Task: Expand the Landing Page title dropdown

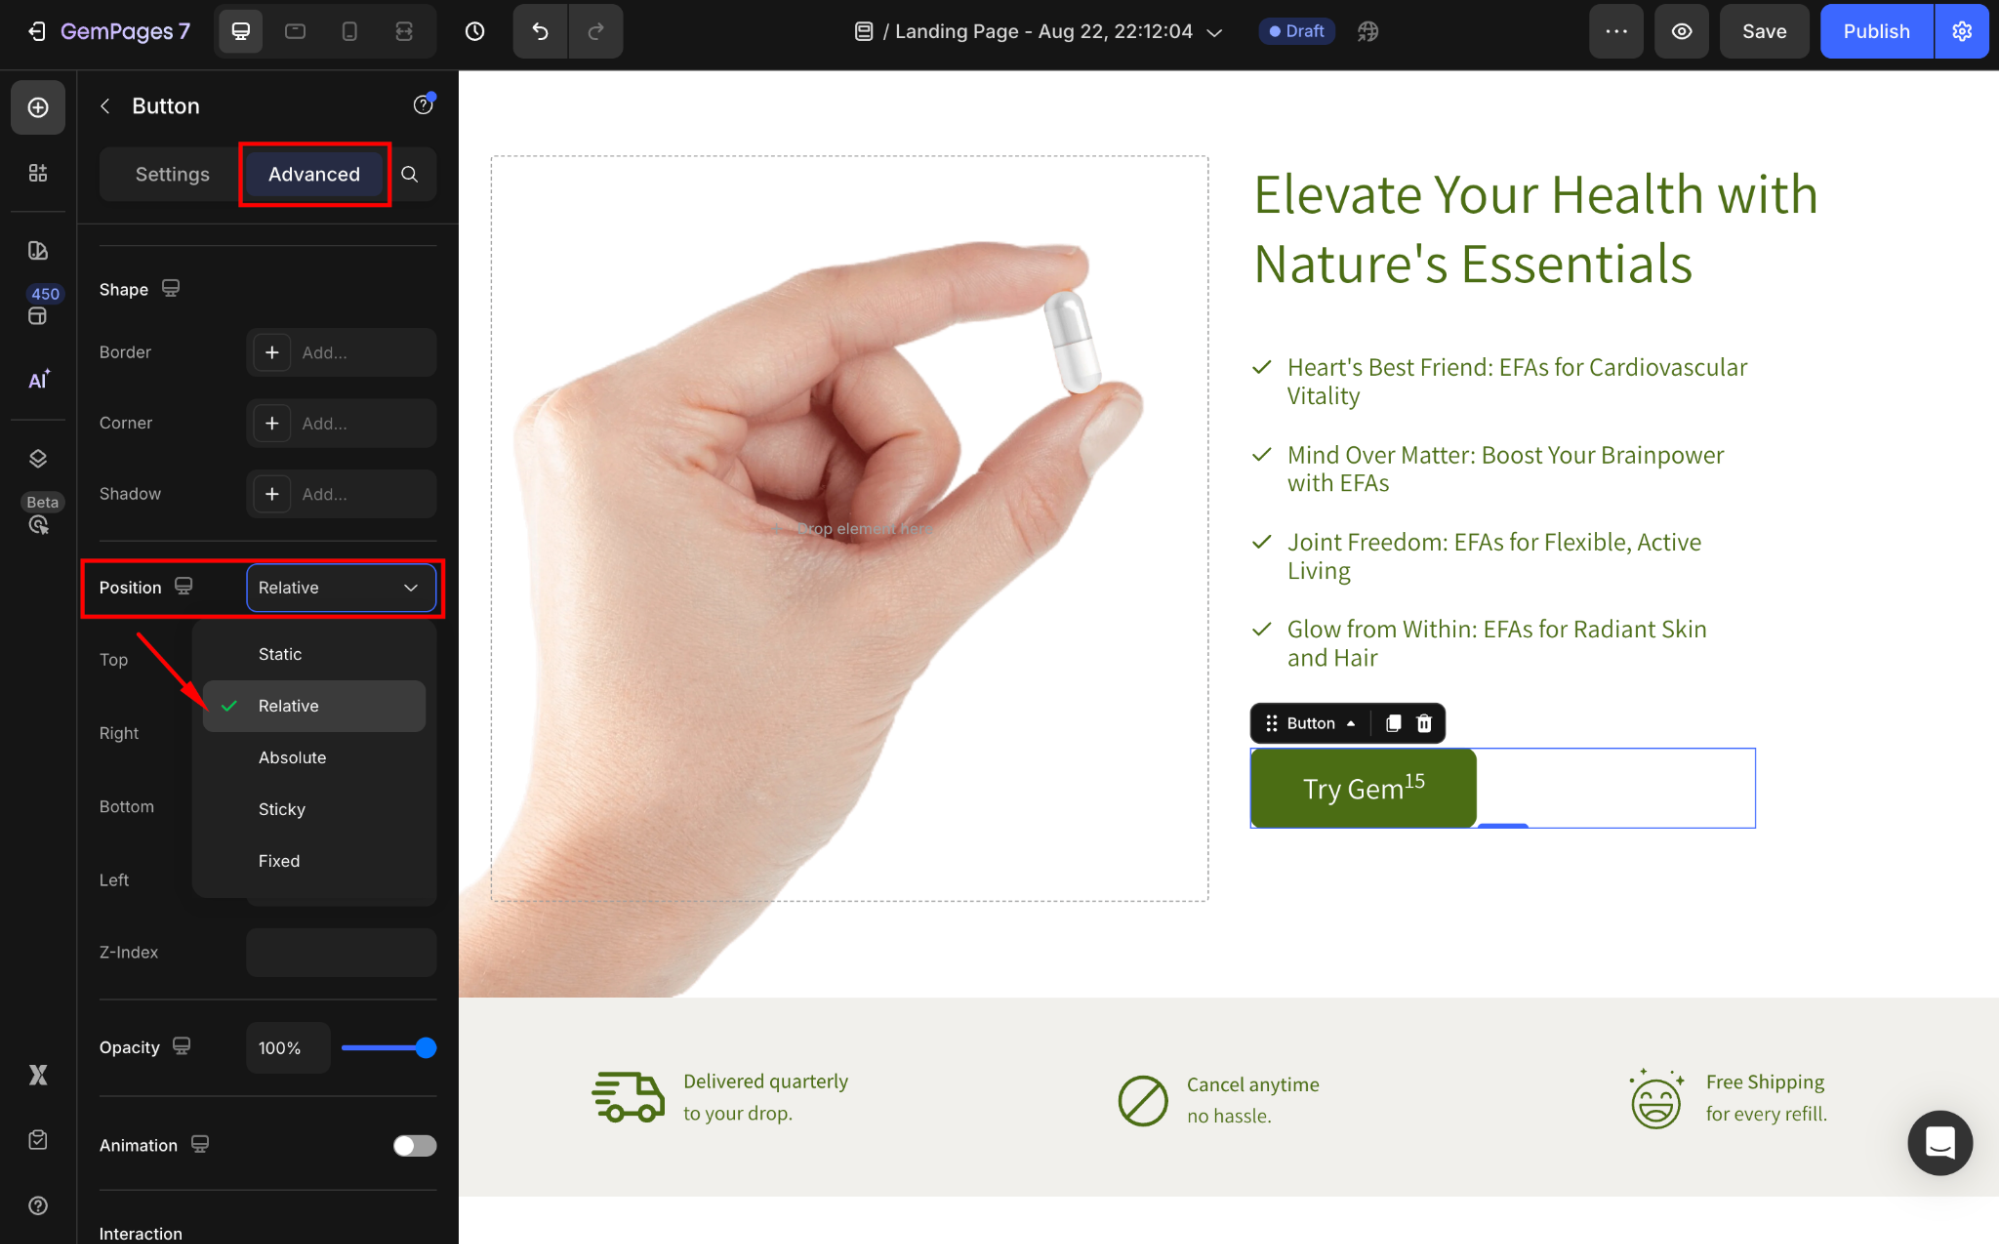Action: pos(1215,32)
